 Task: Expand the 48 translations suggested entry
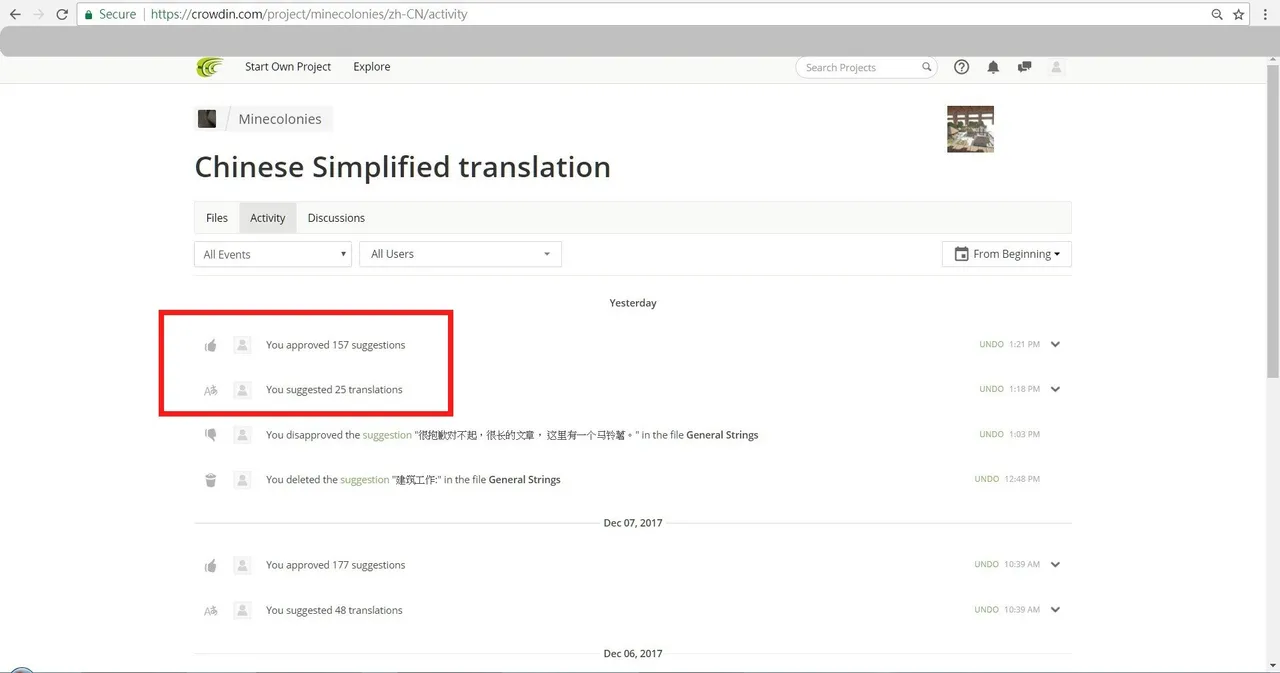click(1055, 610)
